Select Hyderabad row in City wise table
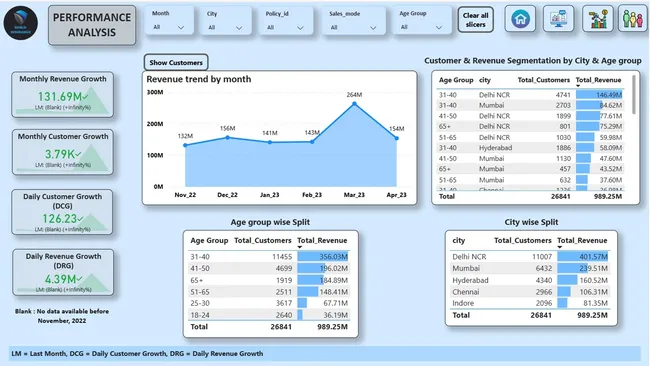650x366 pixels. tap(530, 280)
